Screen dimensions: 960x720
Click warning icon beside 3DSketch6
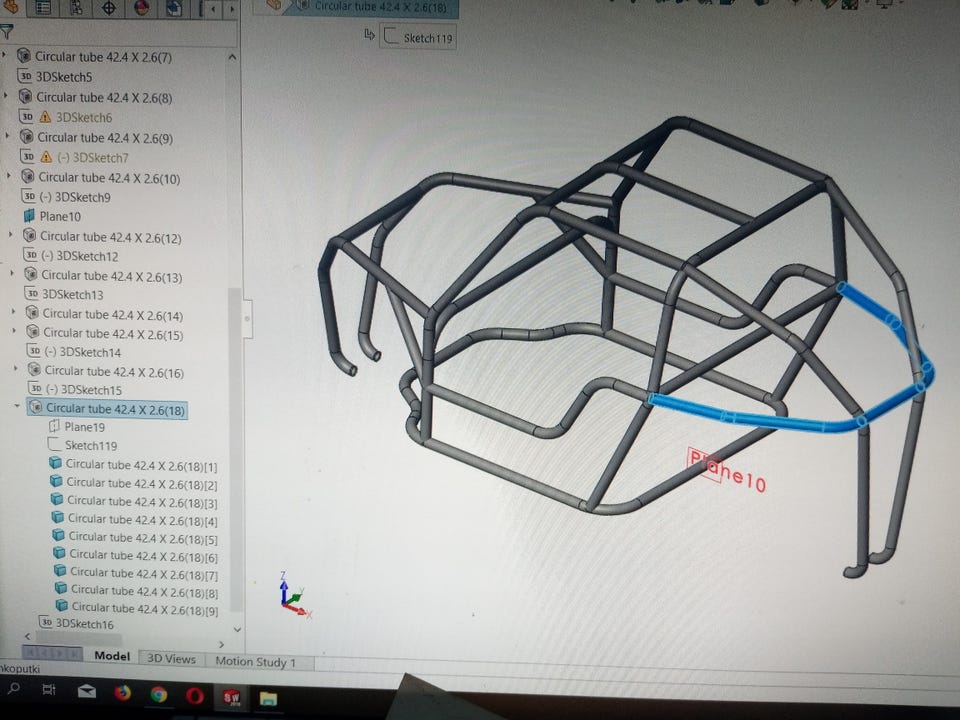[45, 116]
